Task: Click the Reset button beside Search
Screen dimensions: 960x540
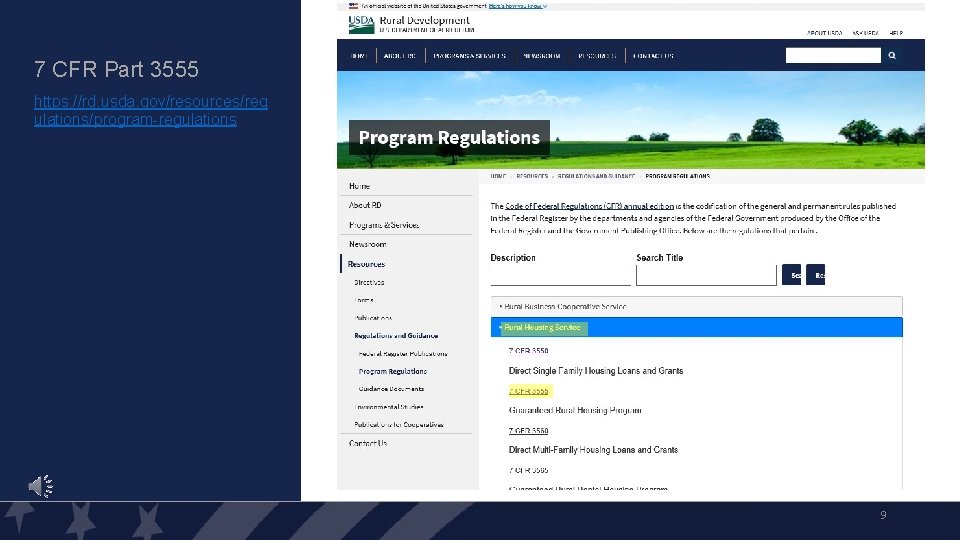Action: [x=816, y=275]
